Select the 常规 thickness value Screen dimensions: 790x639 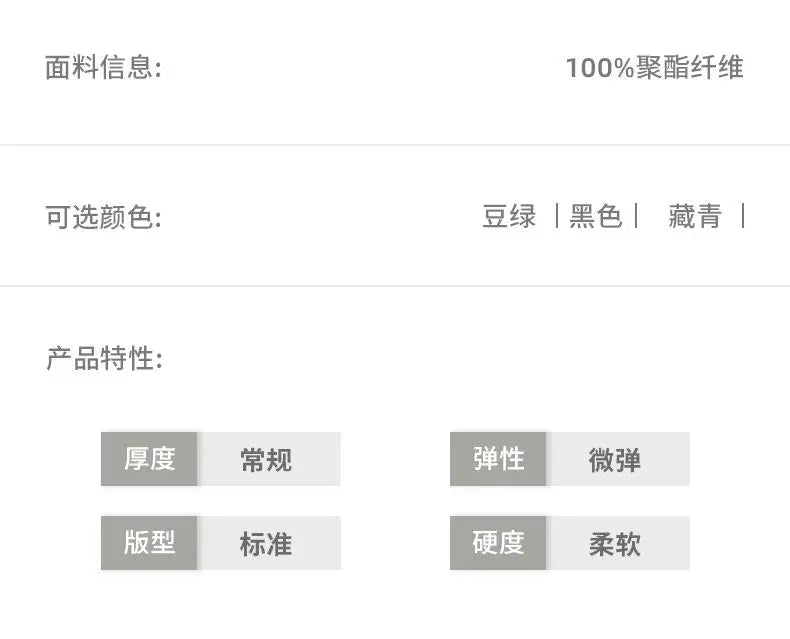267,460
